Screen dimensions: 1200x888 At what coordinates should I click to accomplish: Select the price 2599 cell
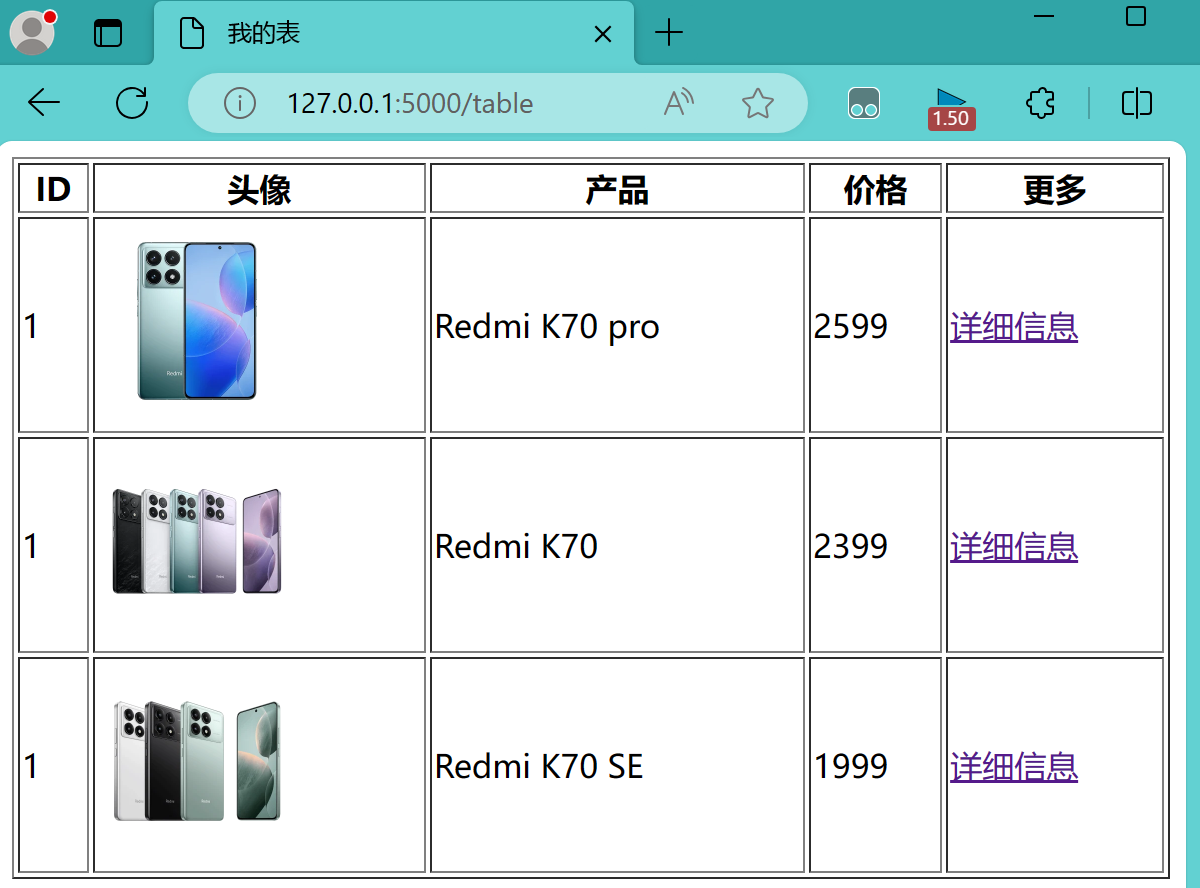875,325
